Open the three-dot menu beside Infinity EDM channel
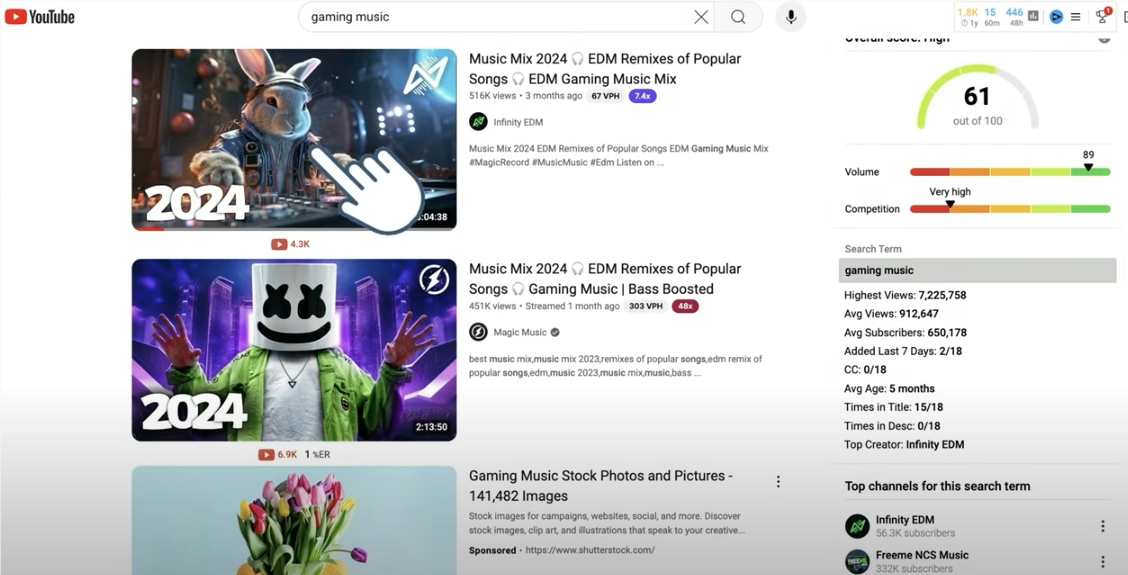 tap(1102, 526)
